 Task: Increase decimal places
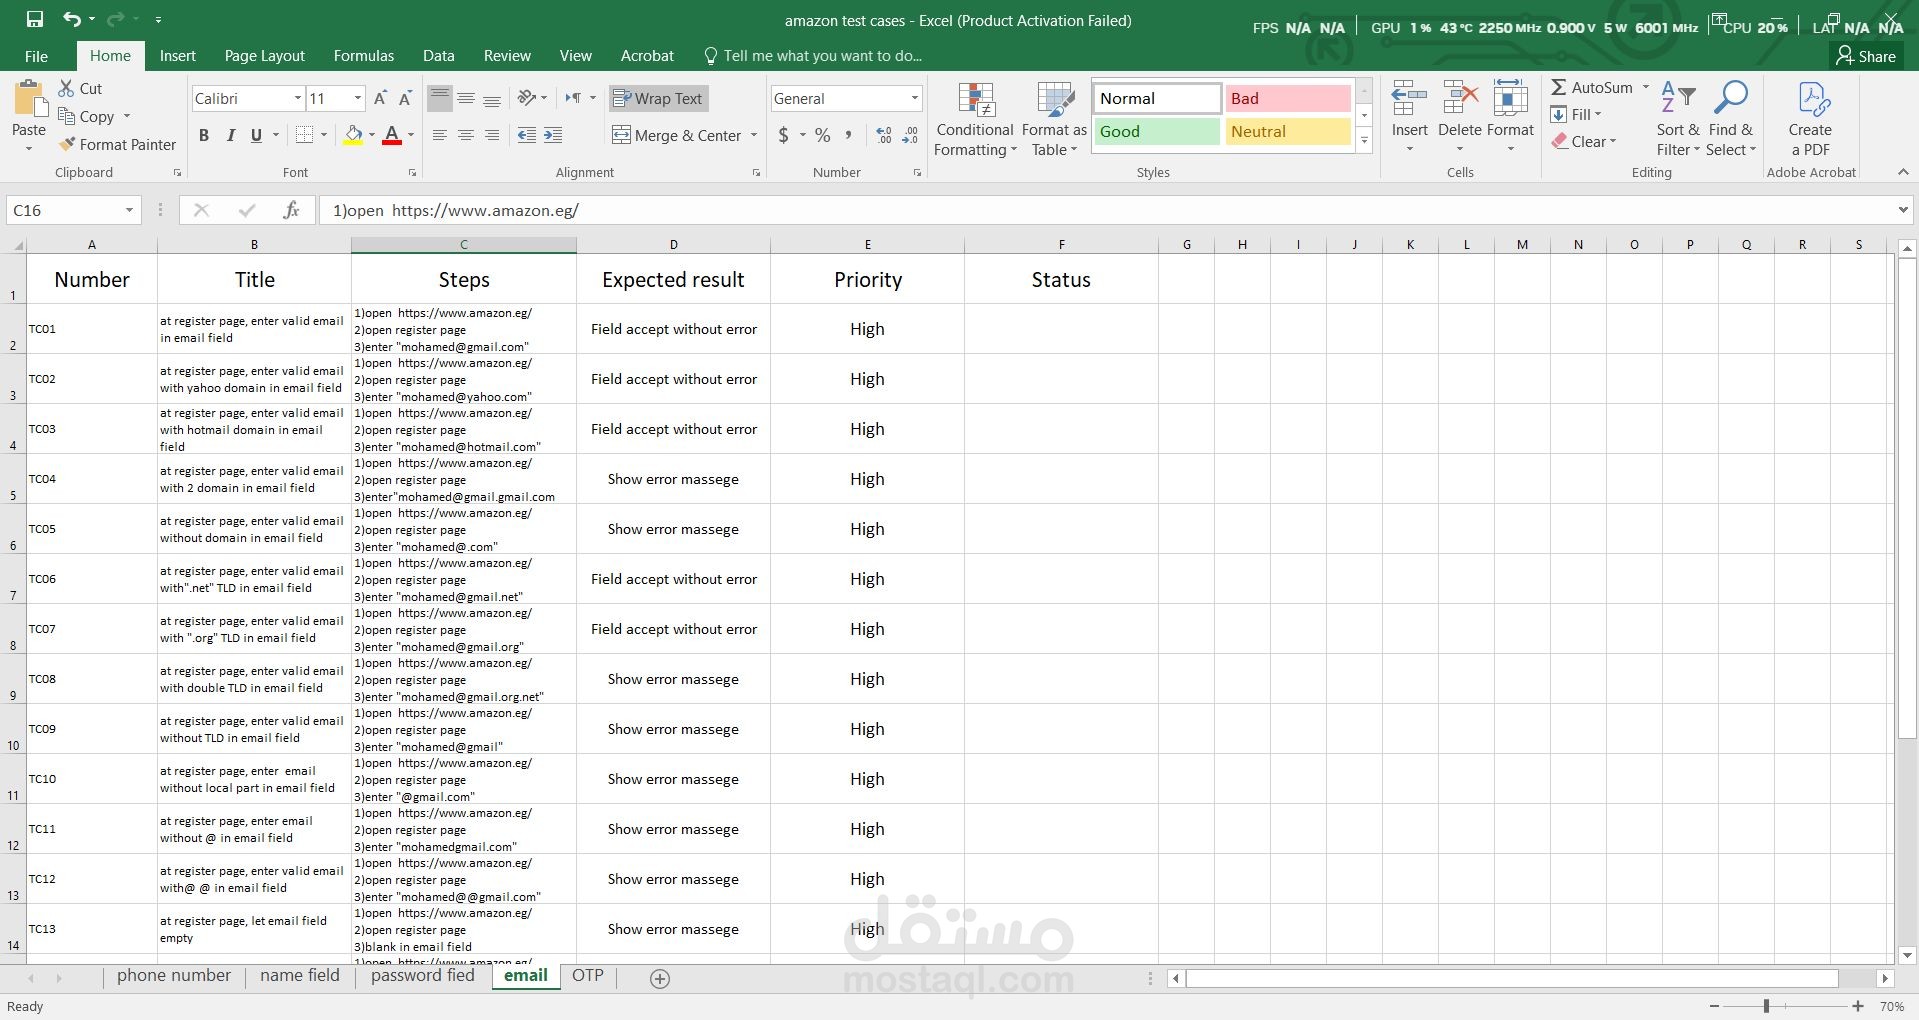(884, 135)
